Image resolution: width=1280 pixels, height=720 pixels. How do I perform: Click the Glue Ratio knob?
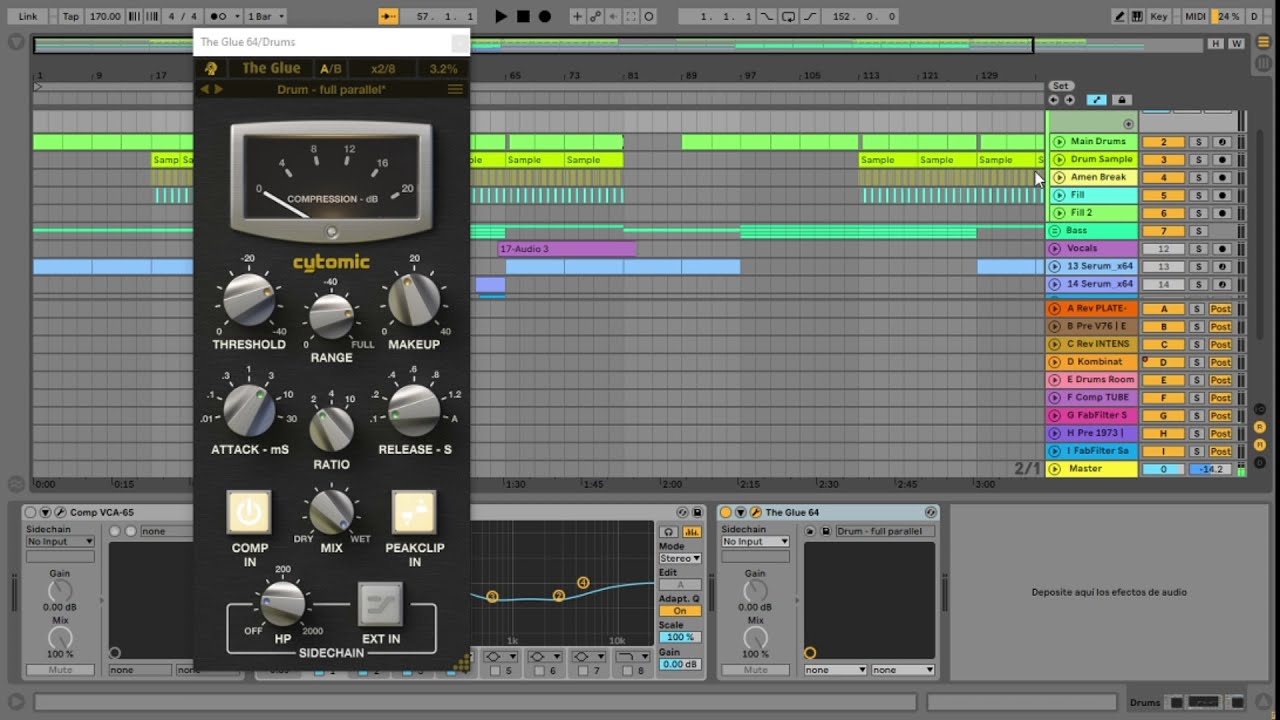pos(331,428)
